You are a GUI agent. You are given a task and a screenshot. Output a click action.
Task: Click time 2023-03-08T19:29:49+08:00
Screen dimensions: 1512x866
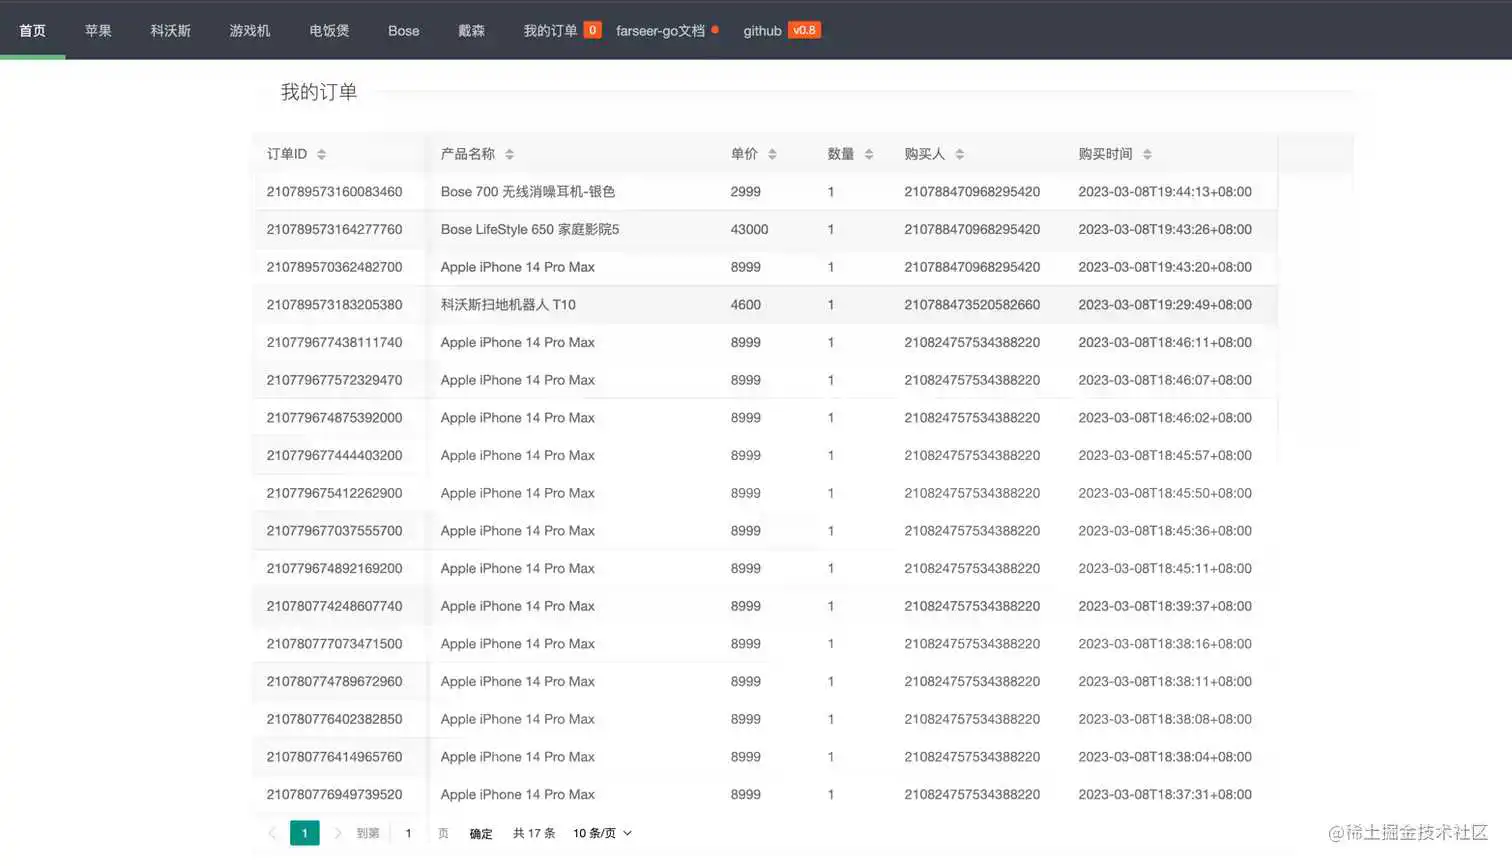click(x=1165, y=305)
